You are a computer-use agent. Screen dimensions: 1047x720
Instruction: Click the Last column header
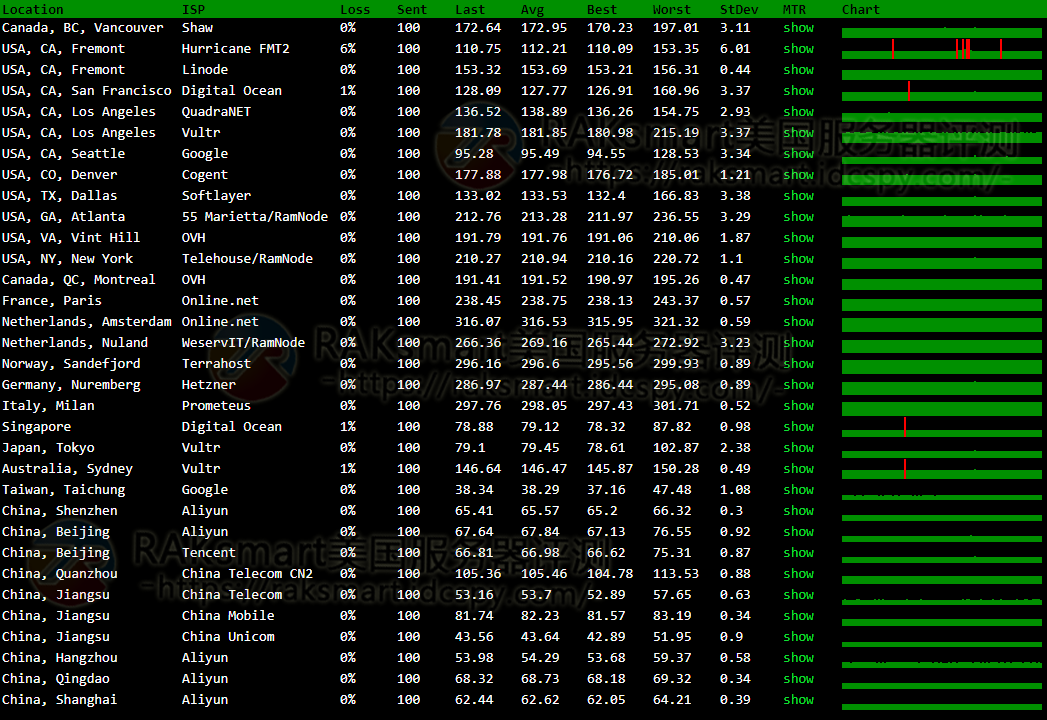pyautogui.click(x=470, y=9)
